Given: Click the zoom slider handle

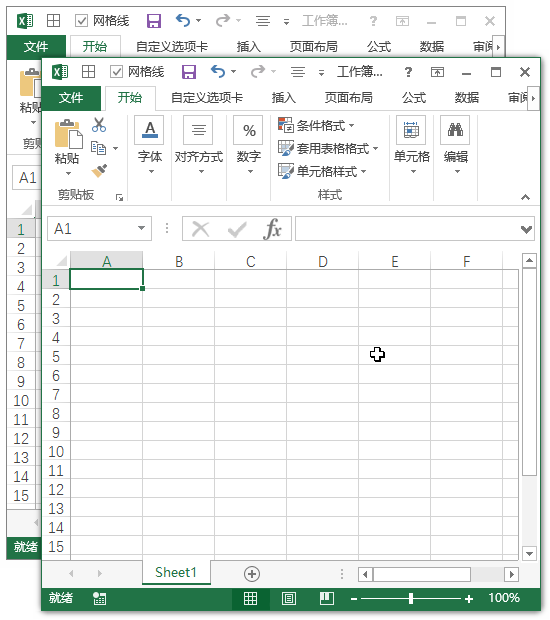Looking at the screenshot, I should [x=411, y=599].
